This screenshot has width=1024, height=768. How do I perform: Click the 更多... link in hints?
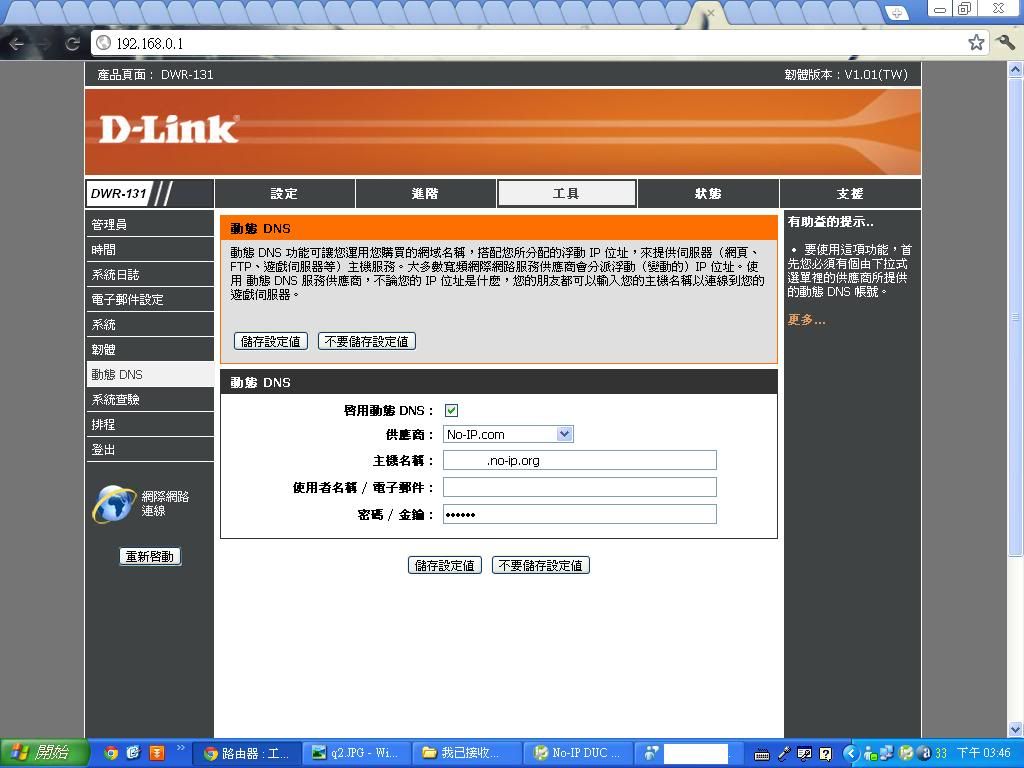(x=806, y=320)
